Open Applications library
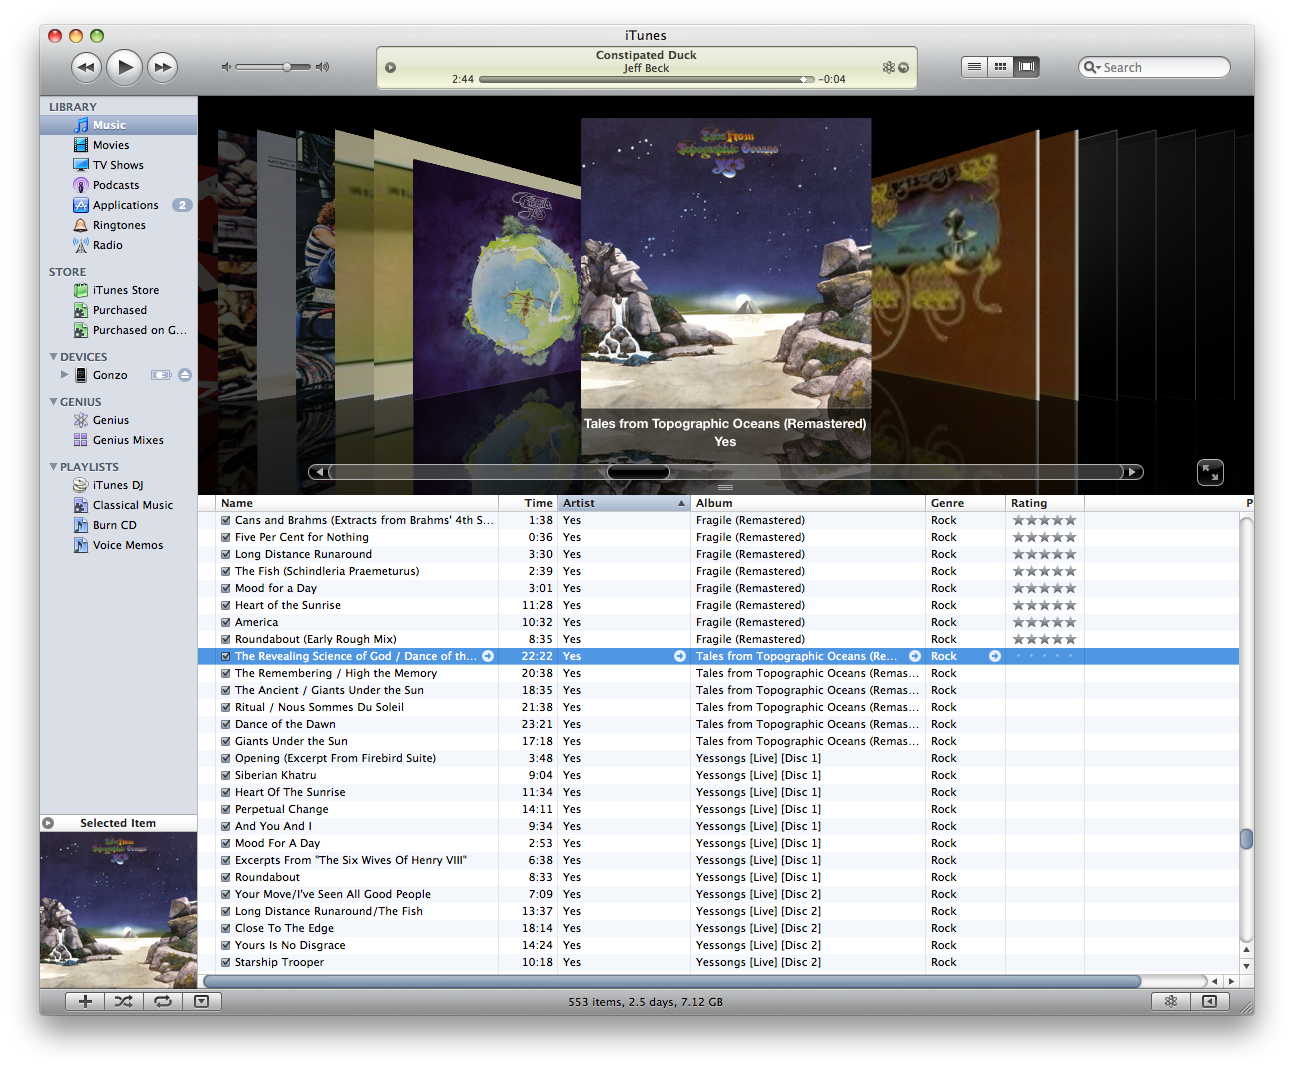 pos(119,205)
